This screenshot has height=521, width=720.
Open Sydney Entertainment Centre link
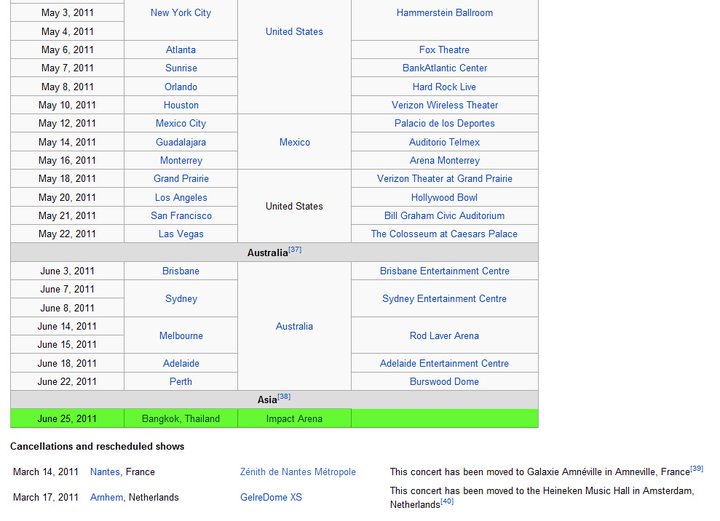(444, 298)
